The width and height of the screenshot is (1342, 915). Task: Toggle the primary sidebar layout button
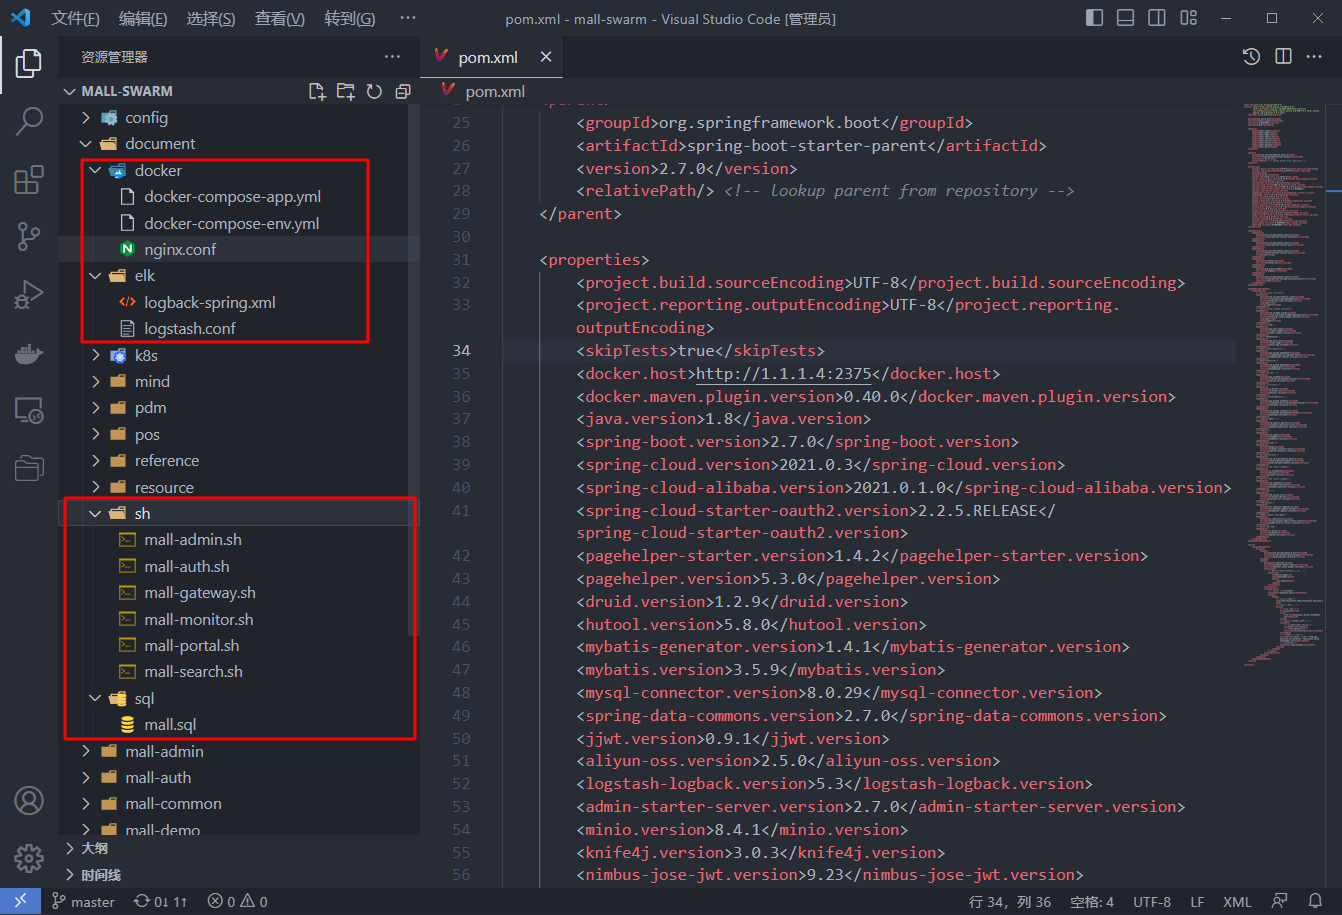click(x=1094, y=18)
